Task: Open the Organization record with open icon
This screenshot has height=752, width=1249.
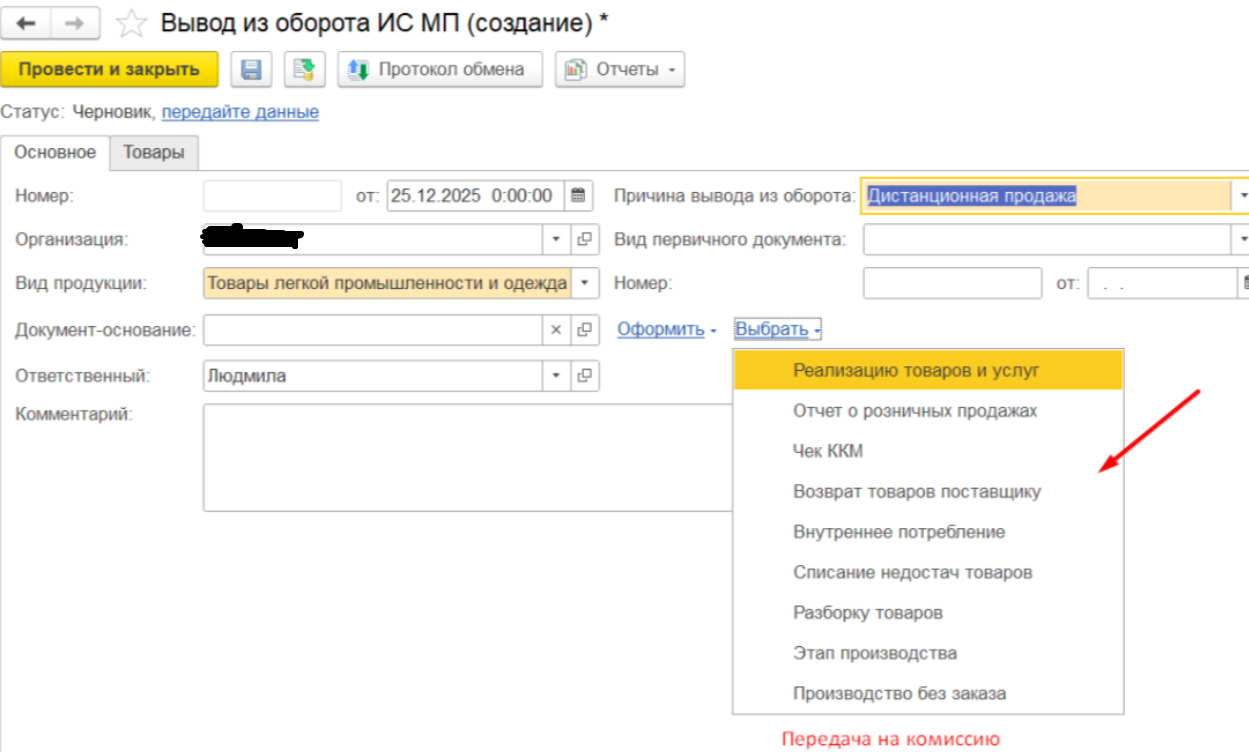Action: tap(585, 240)
